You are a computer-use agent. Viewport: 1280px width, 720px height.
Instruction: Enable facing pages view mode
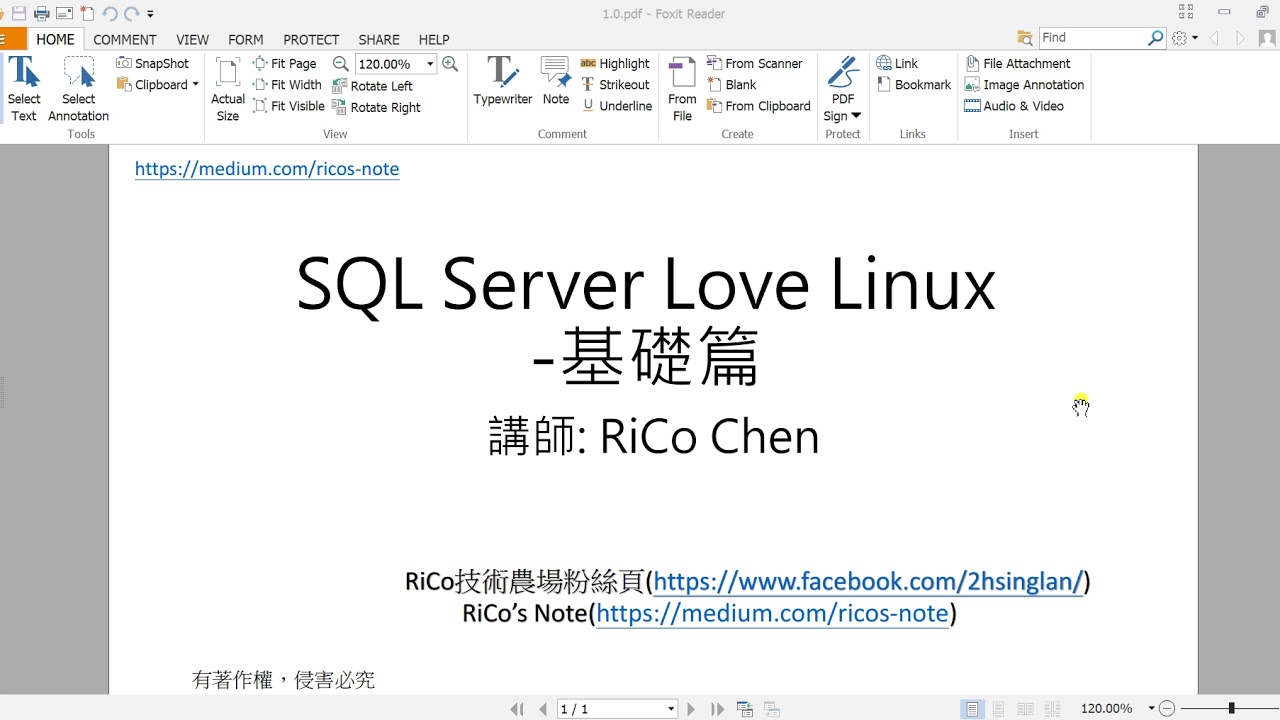click(1025, 709)
